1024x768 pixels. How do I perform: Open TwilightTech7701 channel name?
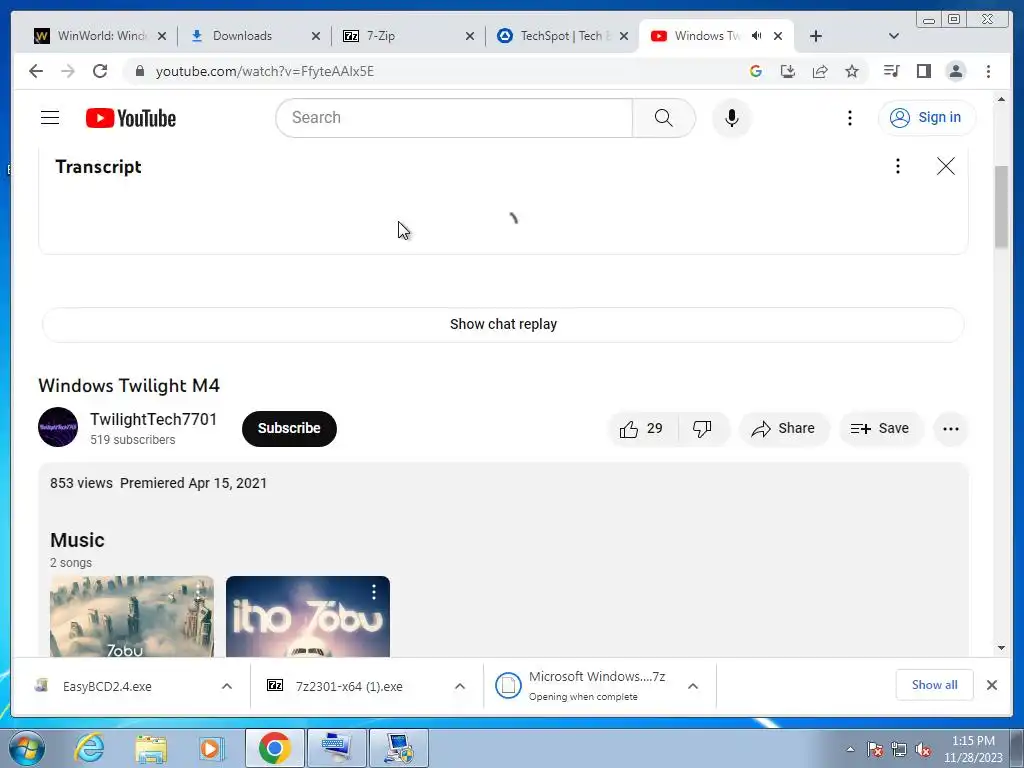(x=153, y=419)
